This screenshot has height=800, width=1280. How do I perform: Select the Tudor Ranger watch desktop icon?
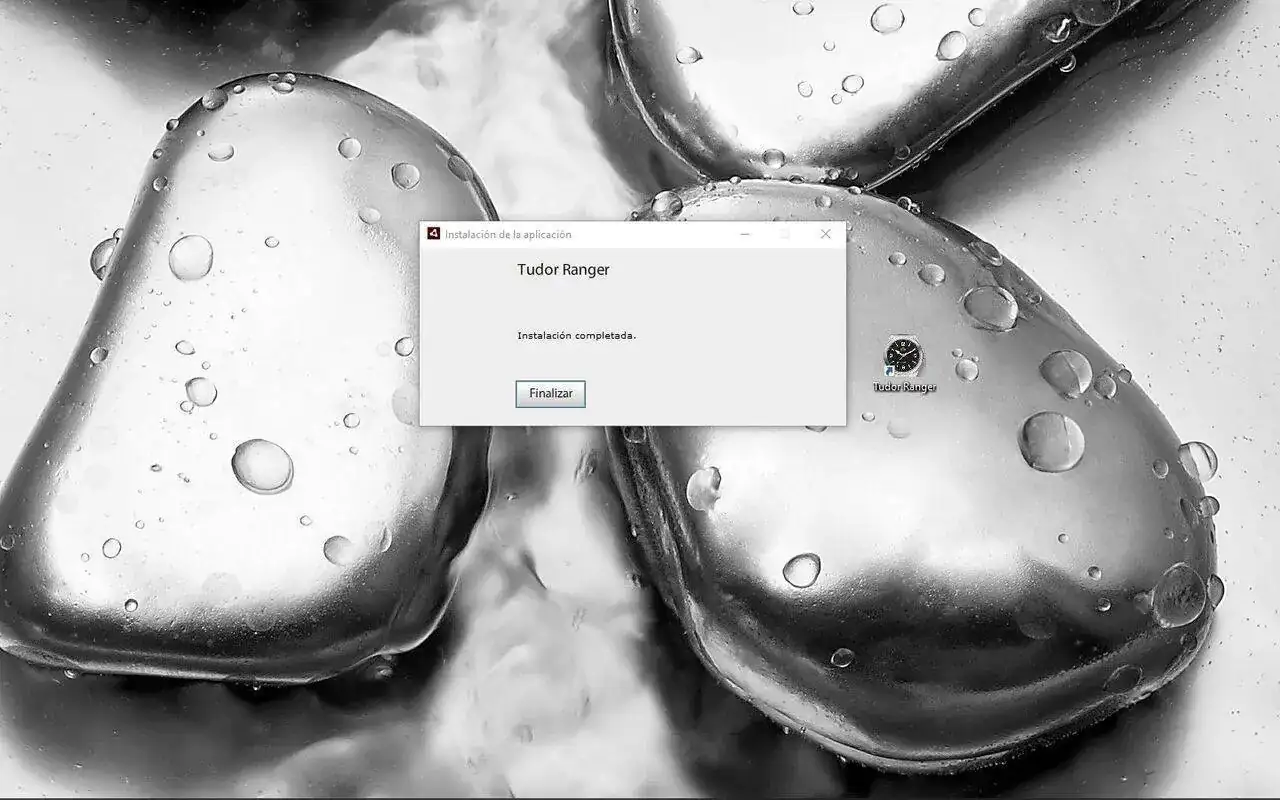(904, 356)
